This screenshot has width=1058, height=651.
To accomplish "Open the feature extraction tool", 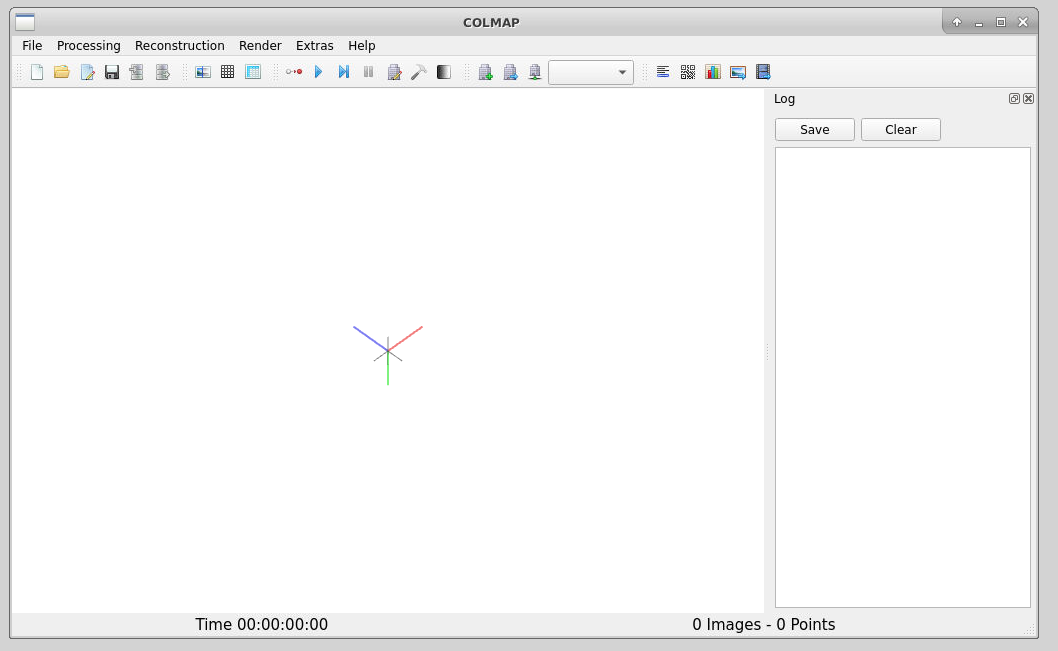I will (x=203, y=71).
